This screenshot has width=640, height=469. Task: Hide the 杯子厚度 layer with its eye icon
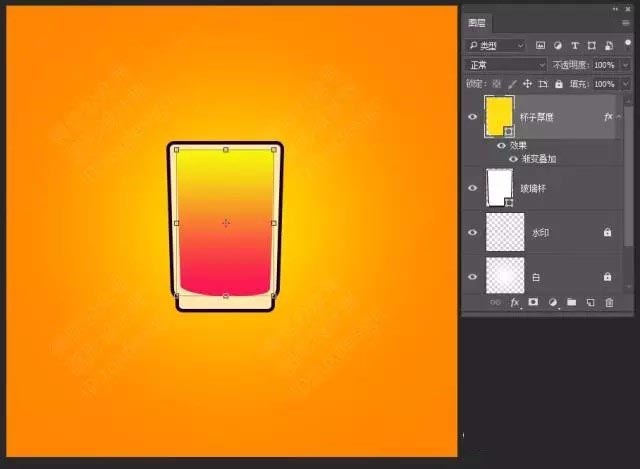click(x=472, y=117)
